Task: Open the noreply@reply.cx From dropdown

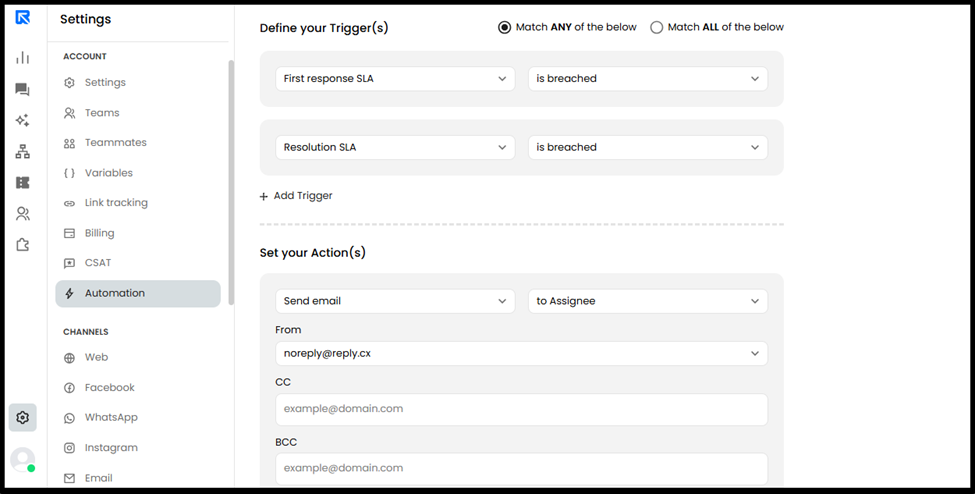Action: pos(521,353)
